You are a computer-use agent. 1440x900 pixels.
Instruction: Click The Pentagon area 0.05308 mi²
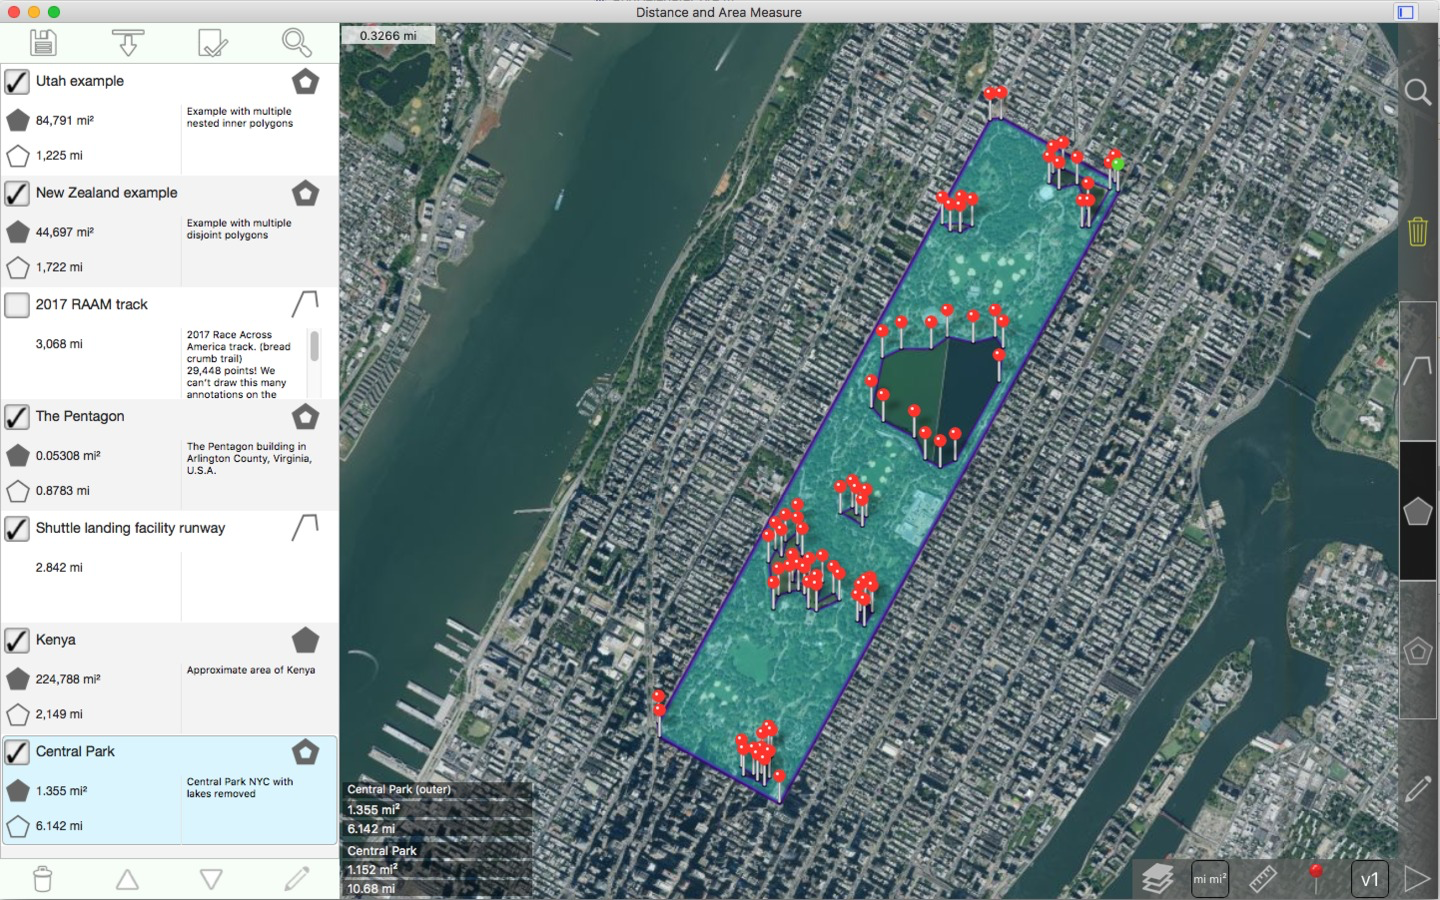pyautogui.click(x=68, y=456)
